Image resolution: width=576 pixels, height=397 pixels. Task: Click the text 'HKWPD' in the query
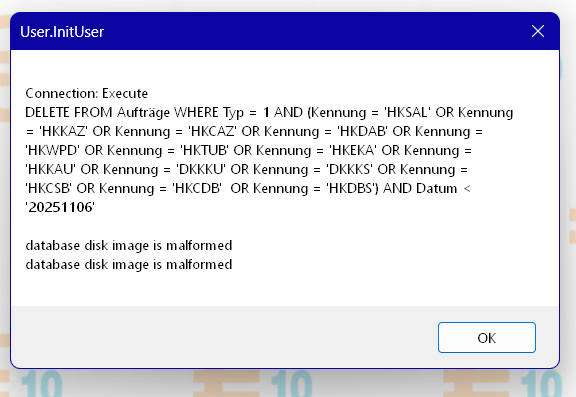click(x=53, y=150)
